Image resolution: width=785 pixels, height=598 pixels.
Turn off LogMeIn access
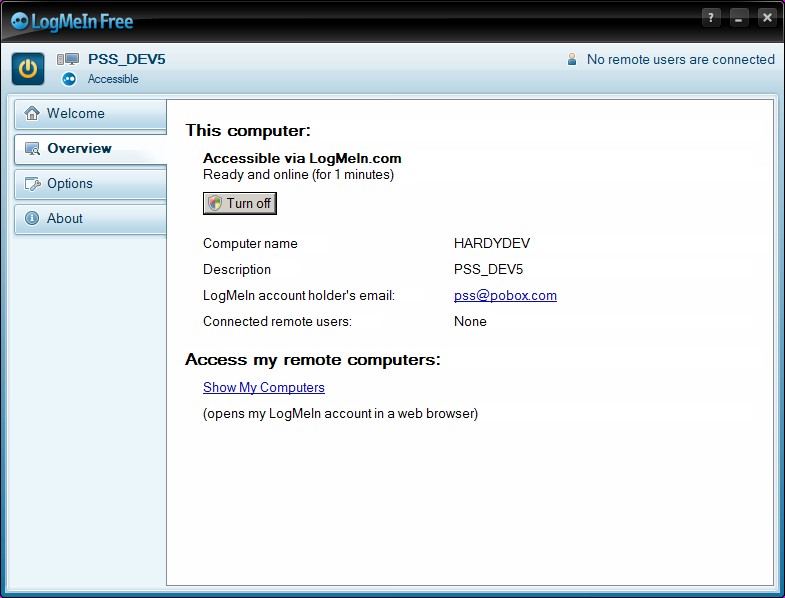click(240, 203)
